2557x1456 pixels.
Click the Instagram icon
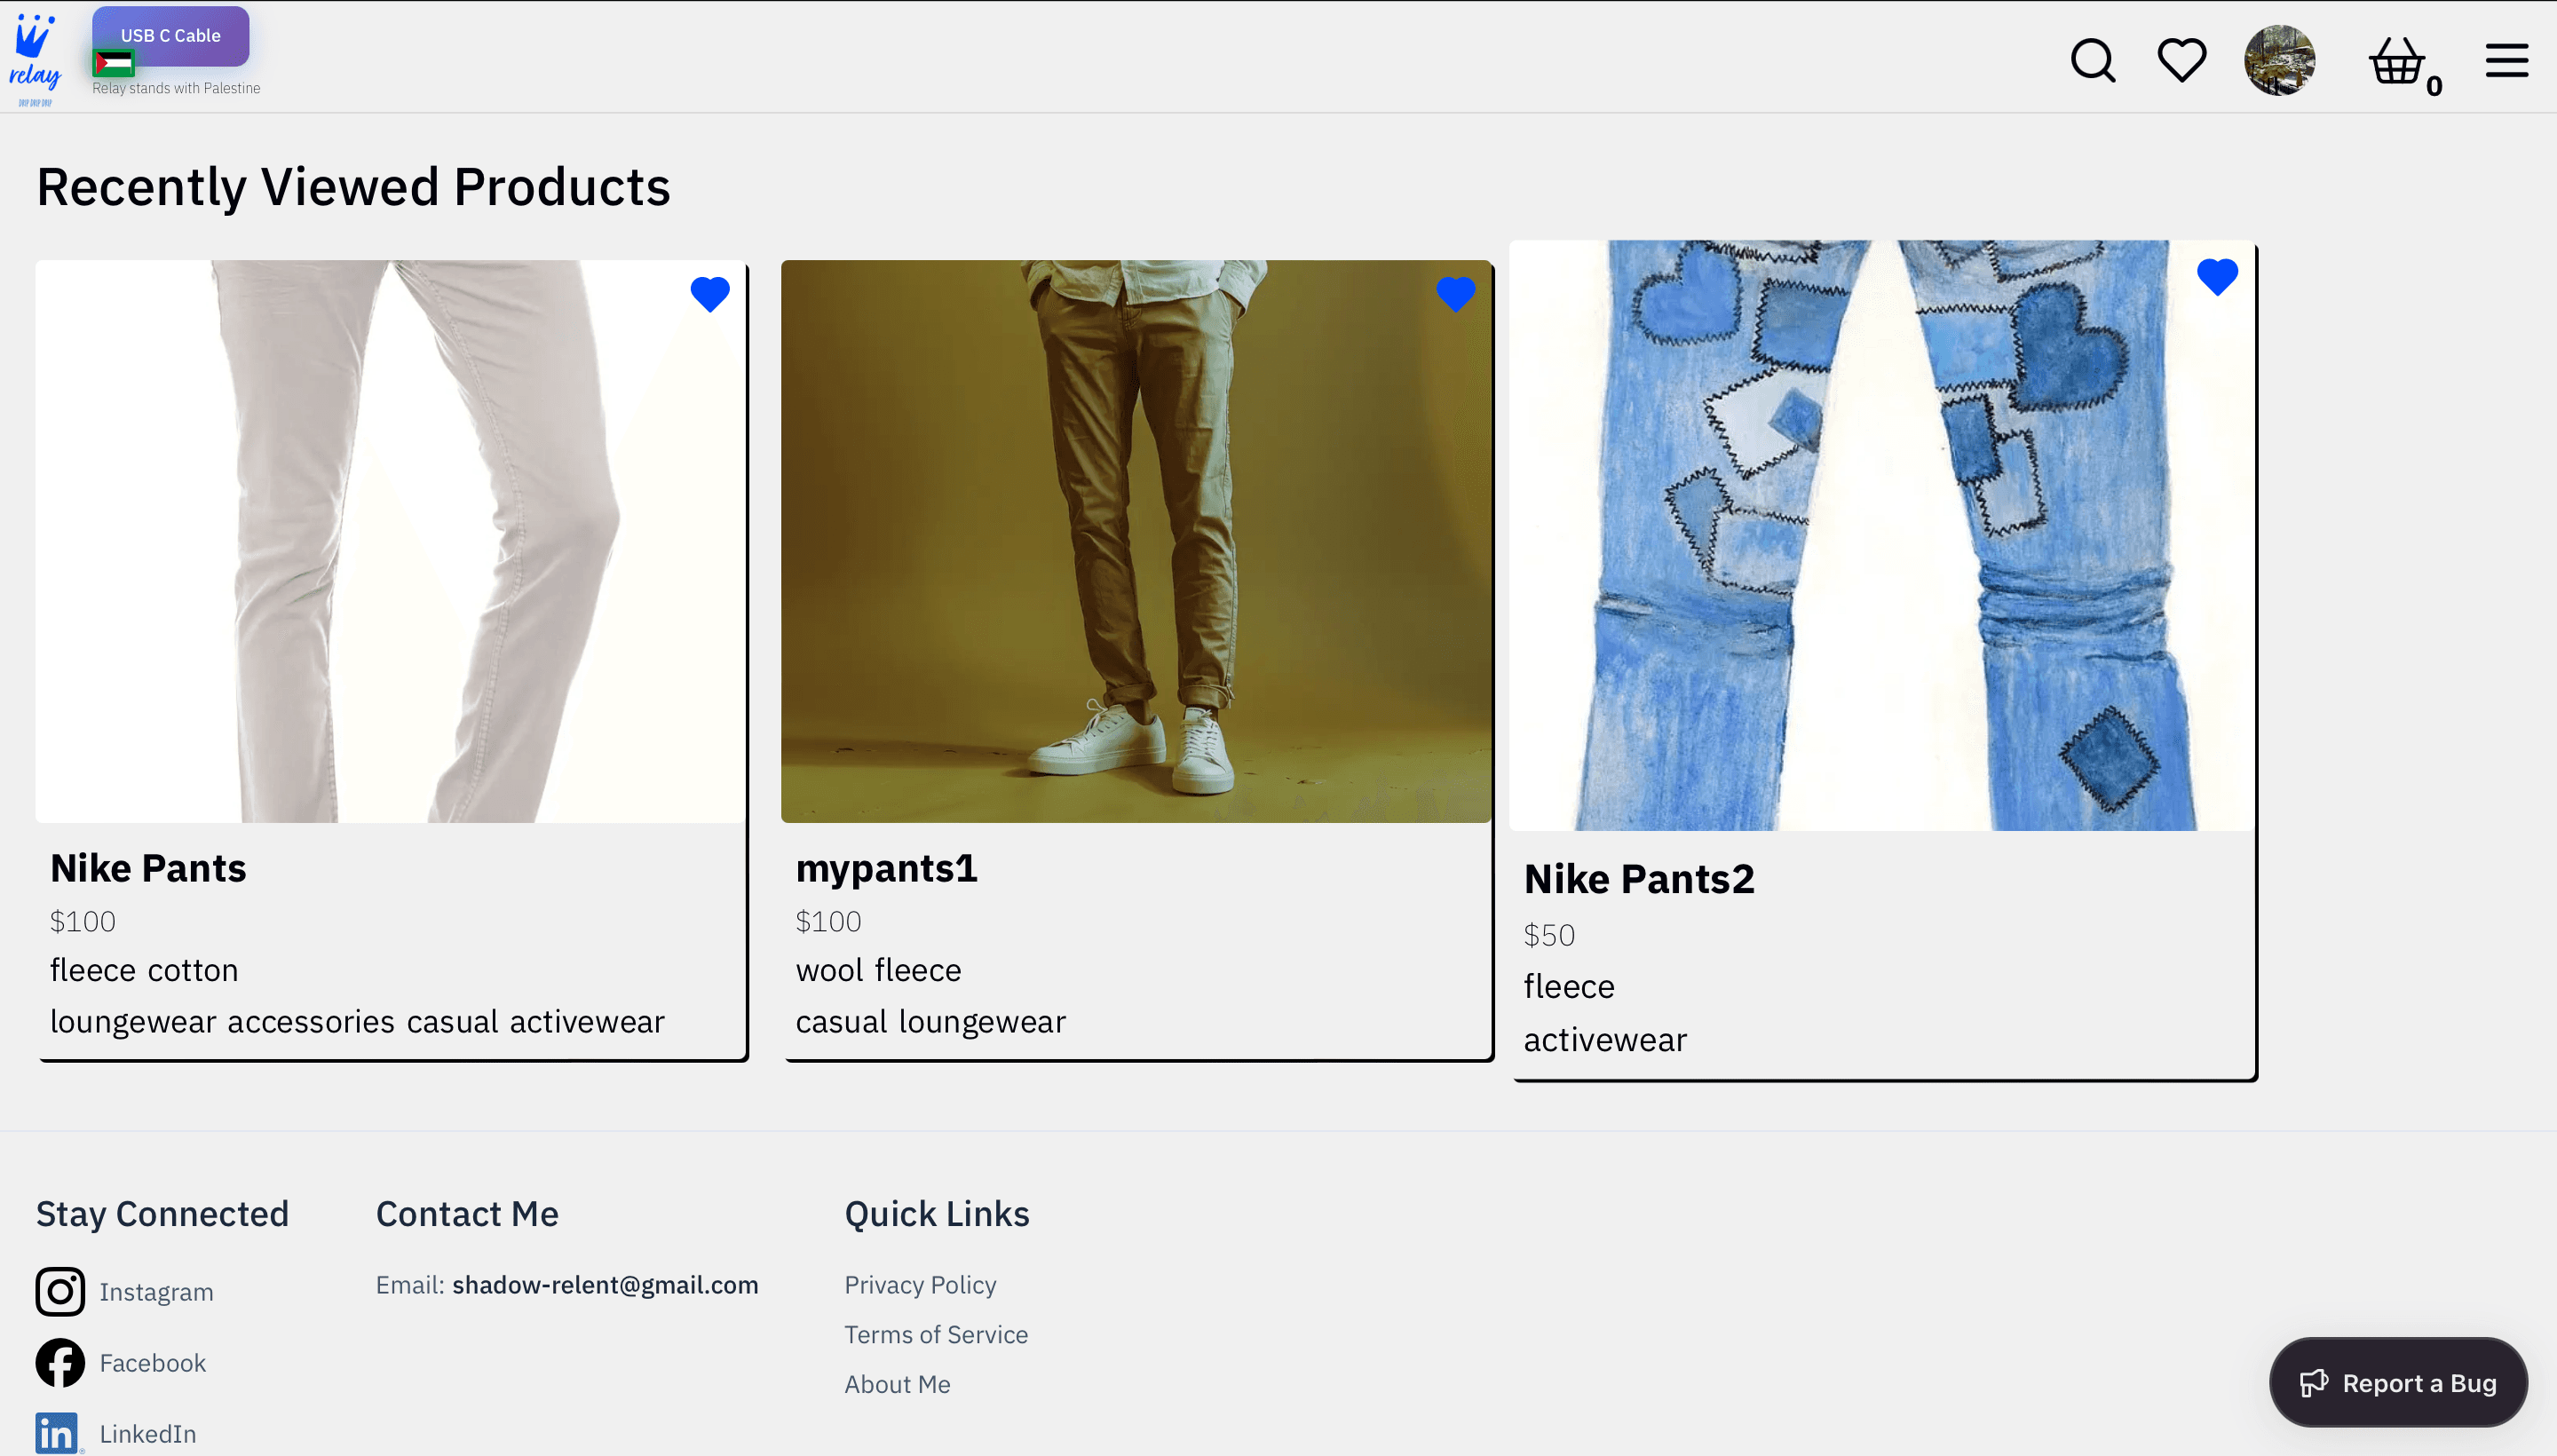[x=60, y=1291]
